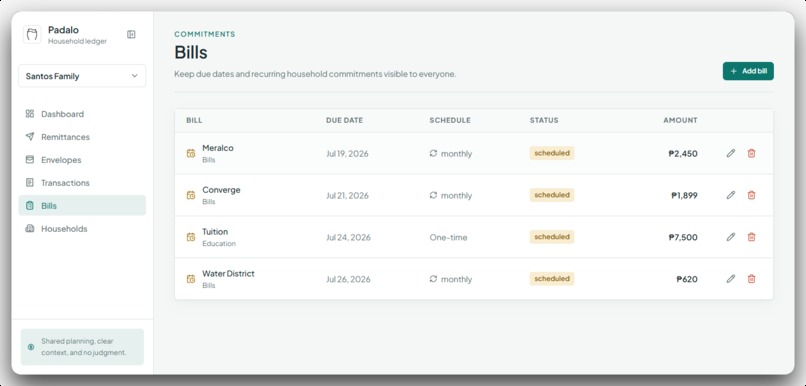Click the Add bill button

tap(748, 71)
